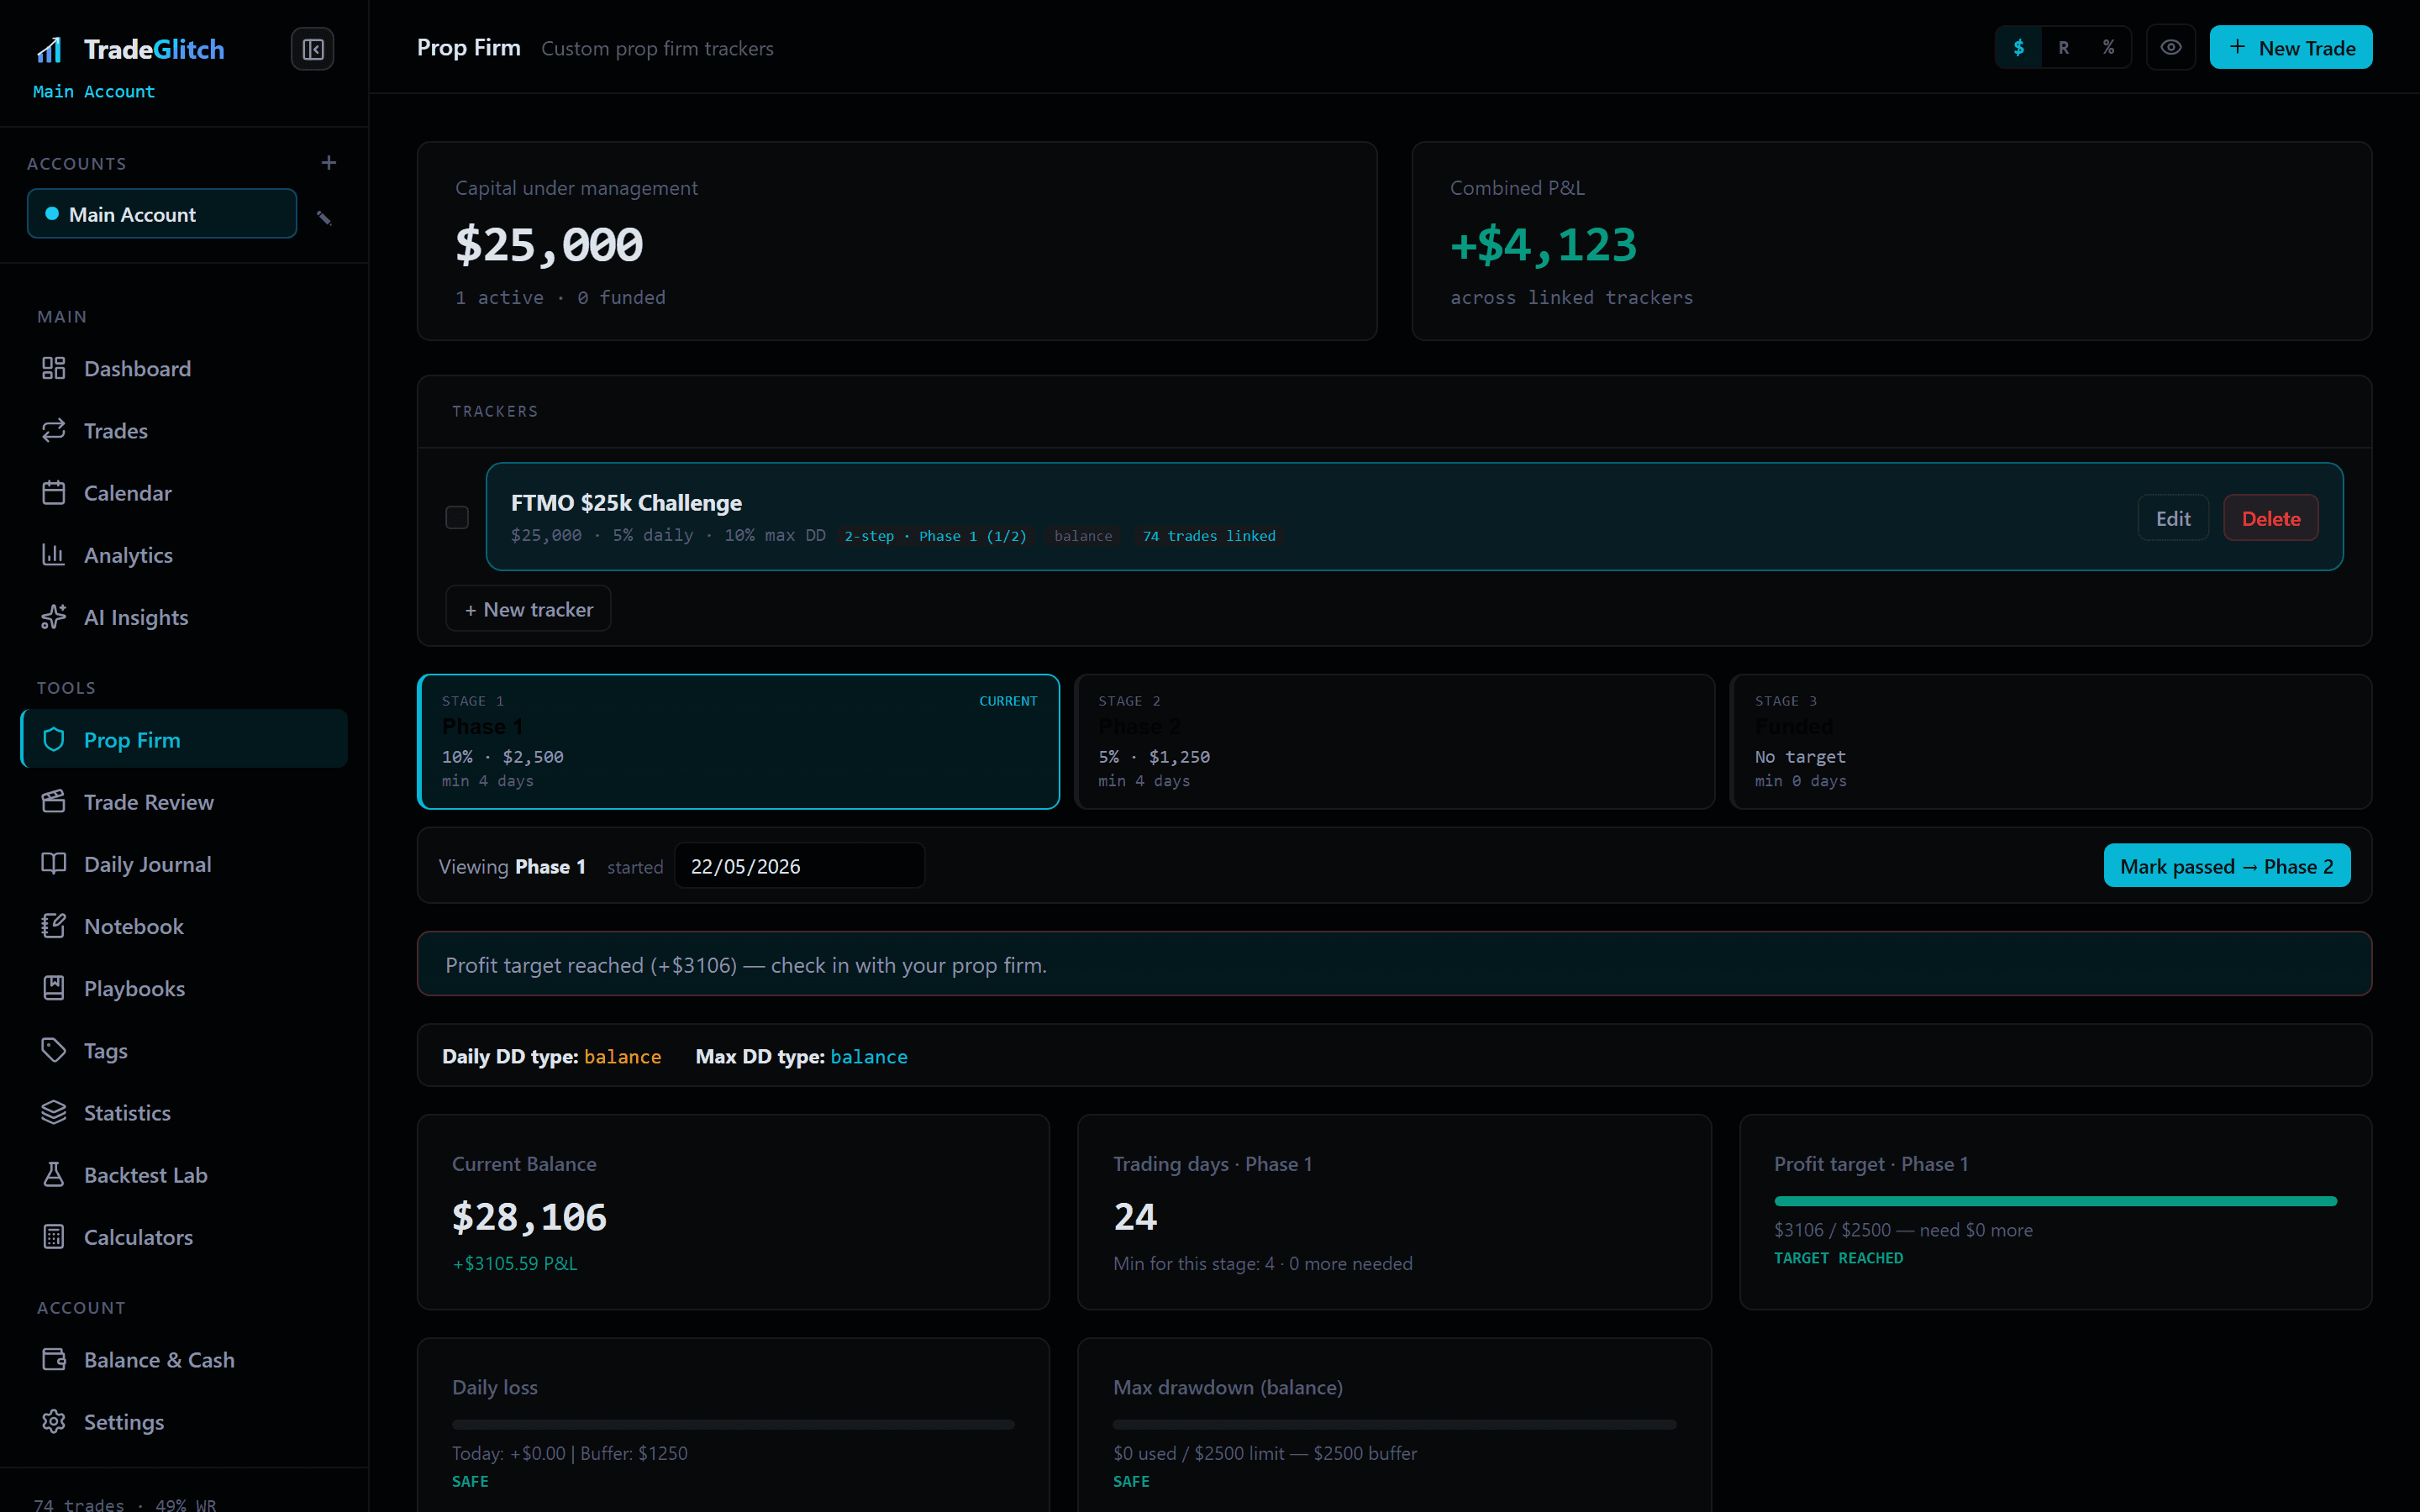The height and width of the screenshot is (1512, 2420).
Task: Click the Phase 1 start date field
Action: [x=799, y=866]
